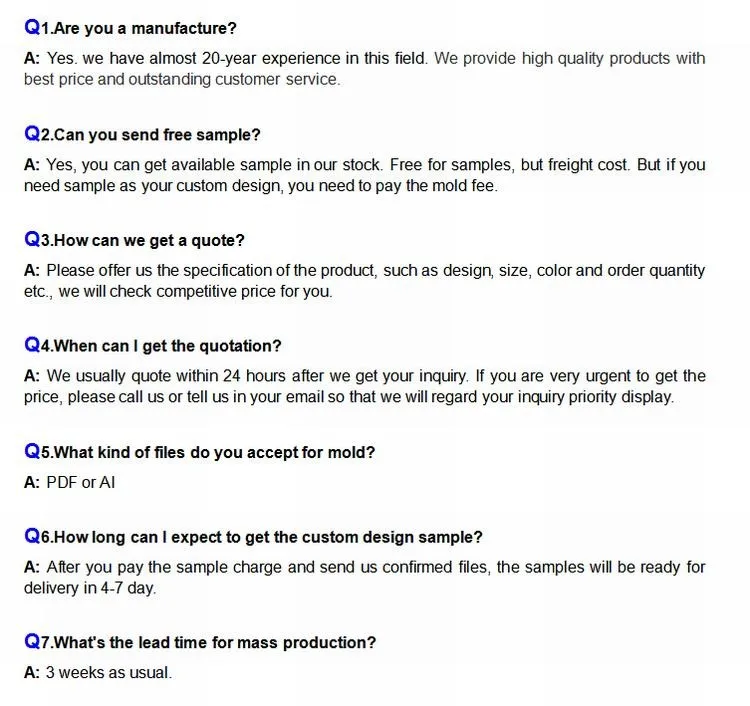Click the blue Q3 marker
Screen dimensions: 750x706
36,241
